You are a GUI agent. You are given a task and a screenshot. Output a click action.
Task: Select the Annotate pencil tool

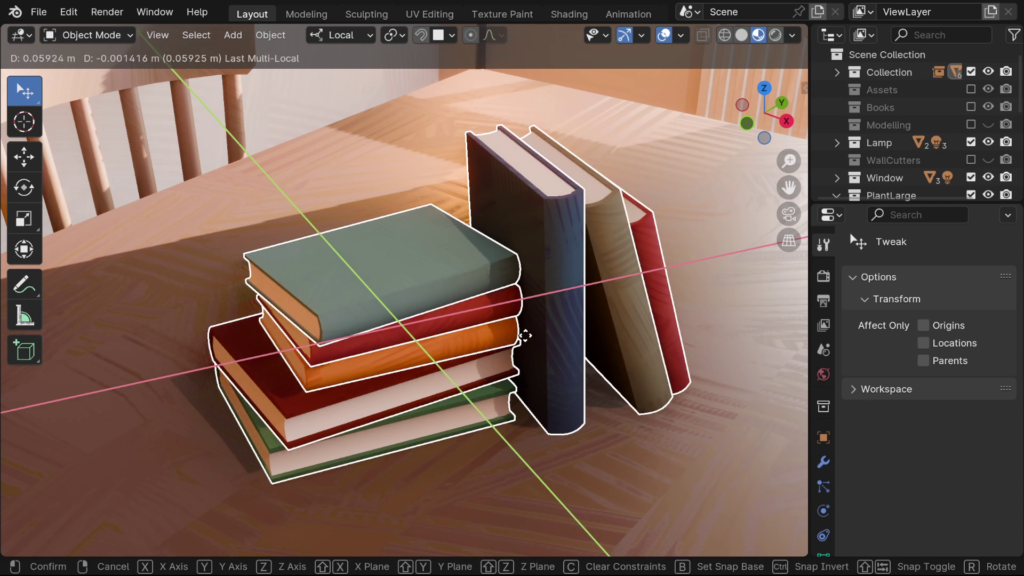pyautogui.click(x=24, y=285)
